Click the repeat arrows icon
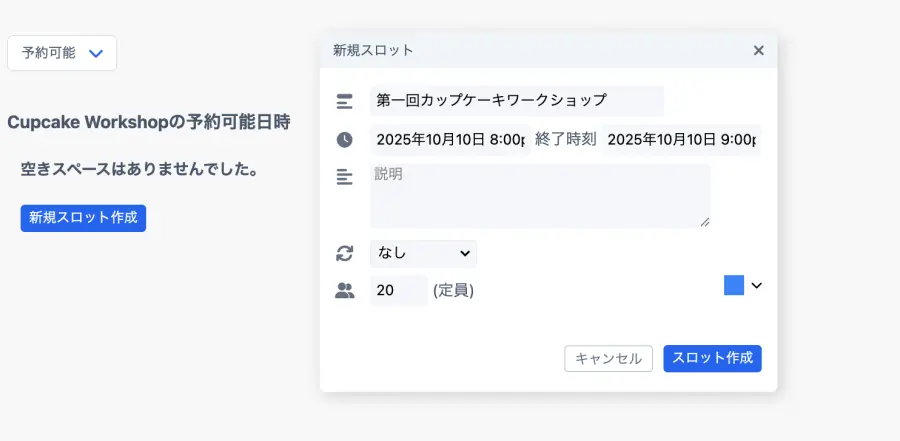The image size is (900, 441). point(345,253)
